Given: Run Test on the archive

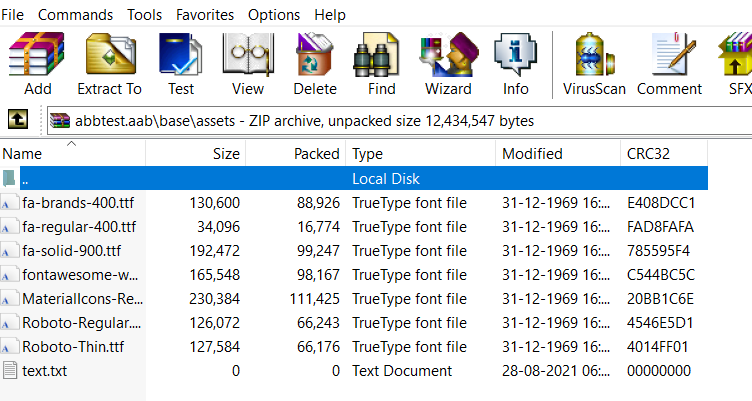Looking at the screenshot, I should tap(181, 62).
